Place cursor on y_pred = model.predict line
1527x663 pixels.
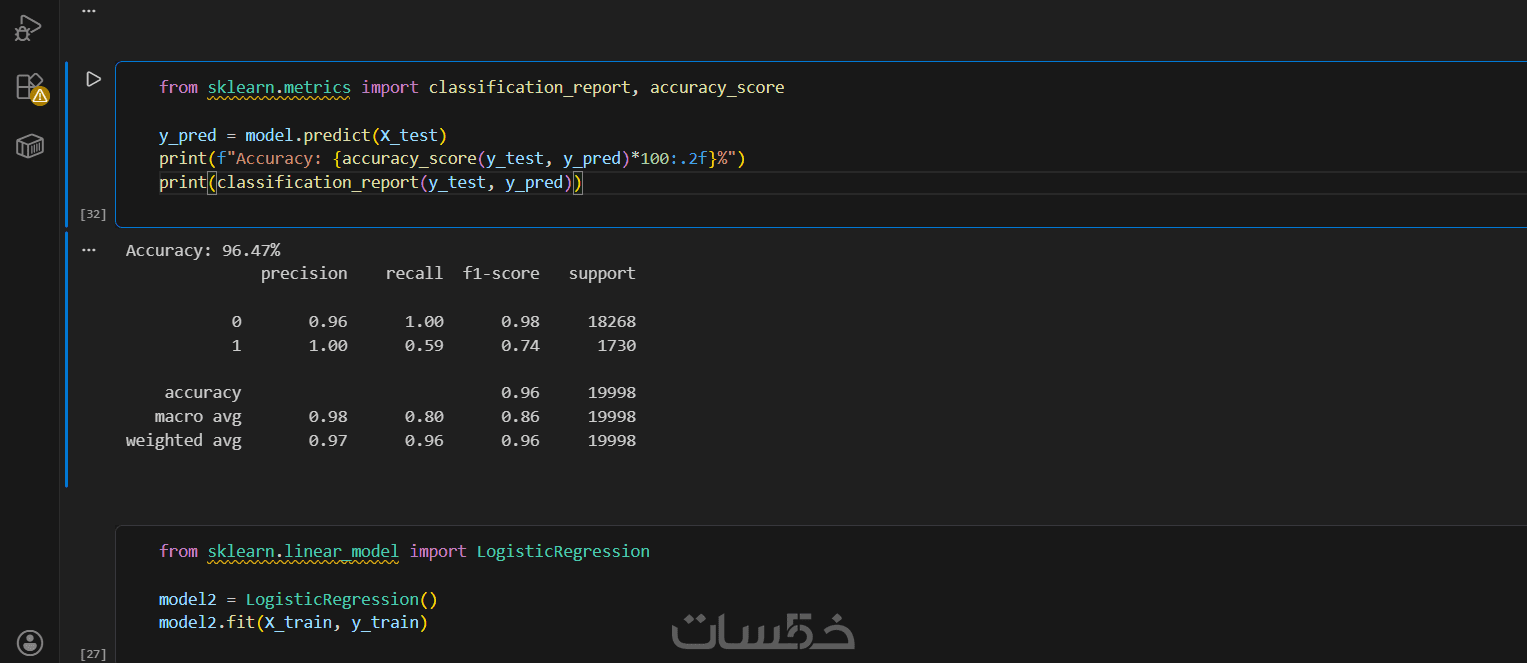(302, 135)
